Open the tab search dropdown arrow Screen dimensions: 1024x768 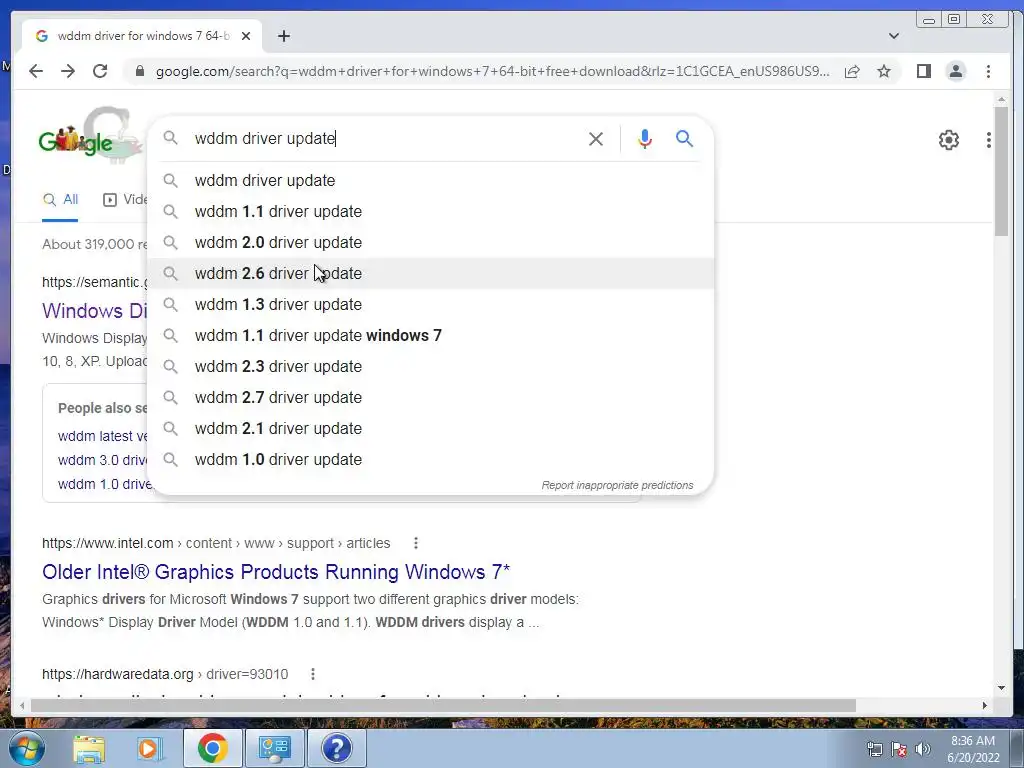[x=893, y=36]
